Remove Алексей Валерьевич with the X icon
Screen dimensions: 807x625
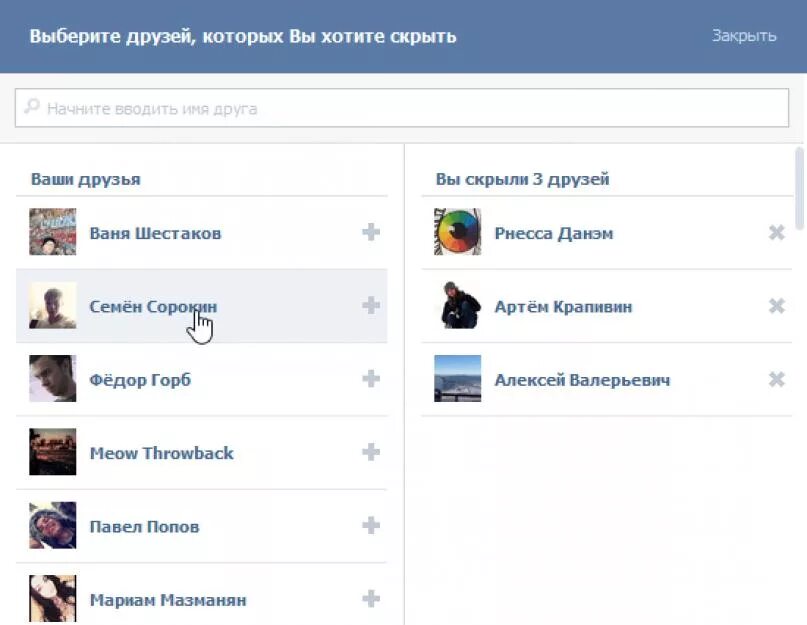[x=776, y=379]
